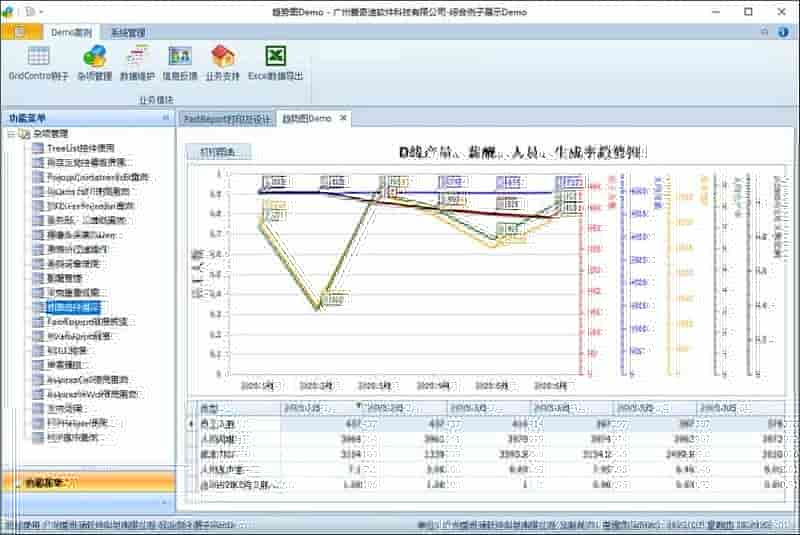Open the FastReport打印设计 document tab

(227, 119)
